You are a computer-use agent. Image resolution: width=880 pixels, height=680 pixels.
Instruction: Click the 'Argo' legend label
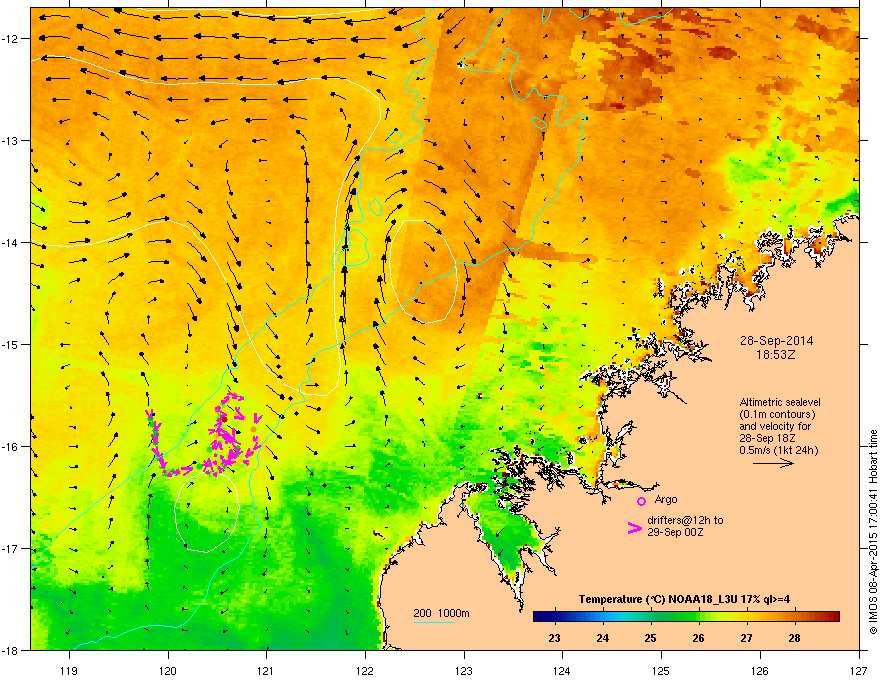point(666,499)
